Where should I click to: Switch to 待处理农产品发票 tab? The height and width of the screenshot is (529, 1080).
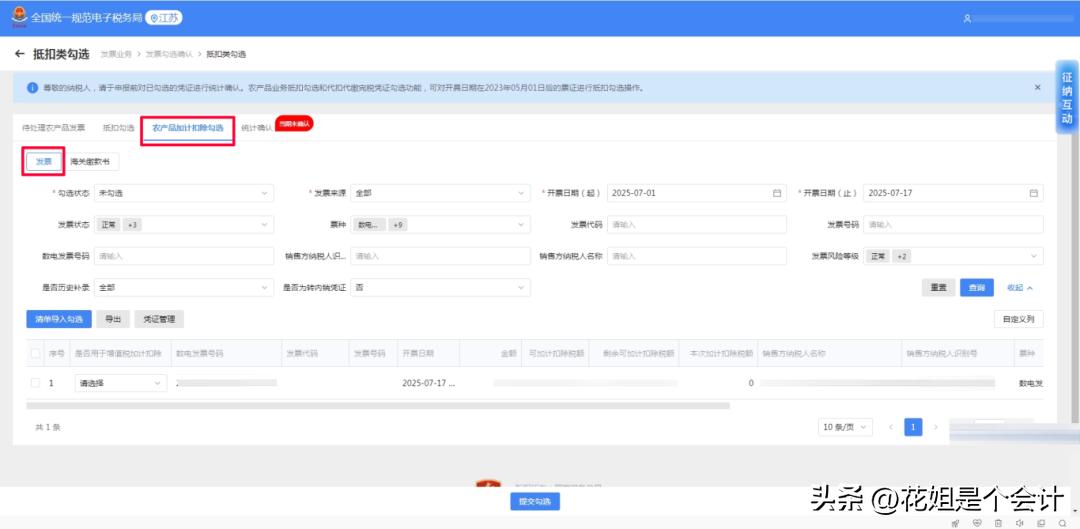tap(54, 128)
